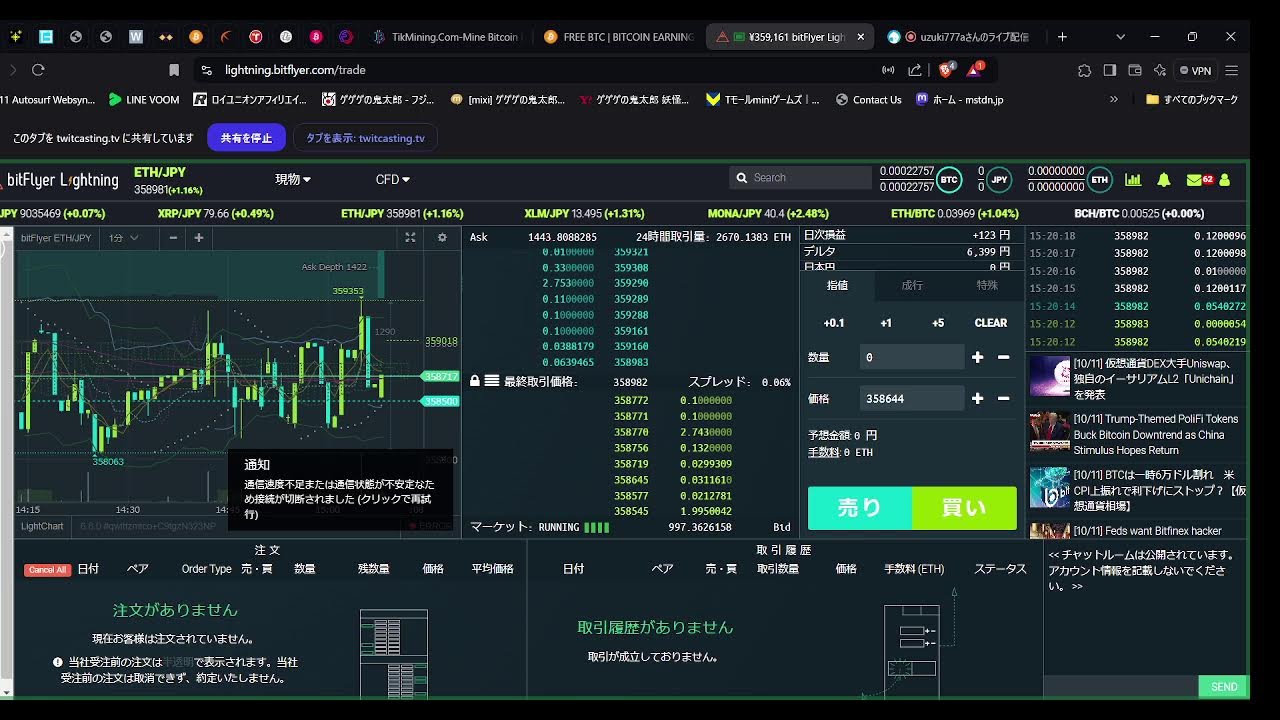Click the notification bell icon

tap(1164, 180)
